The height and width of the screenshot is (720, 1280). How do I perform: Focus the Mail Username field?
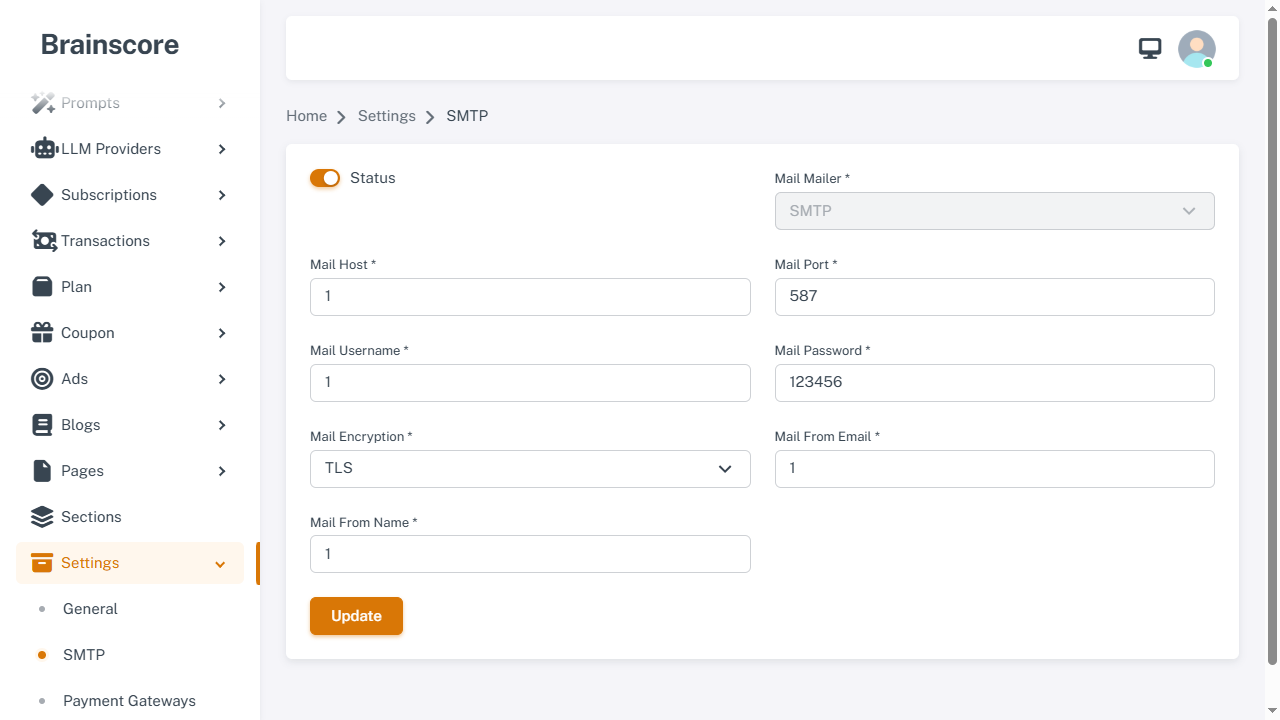tap(530, 383)
